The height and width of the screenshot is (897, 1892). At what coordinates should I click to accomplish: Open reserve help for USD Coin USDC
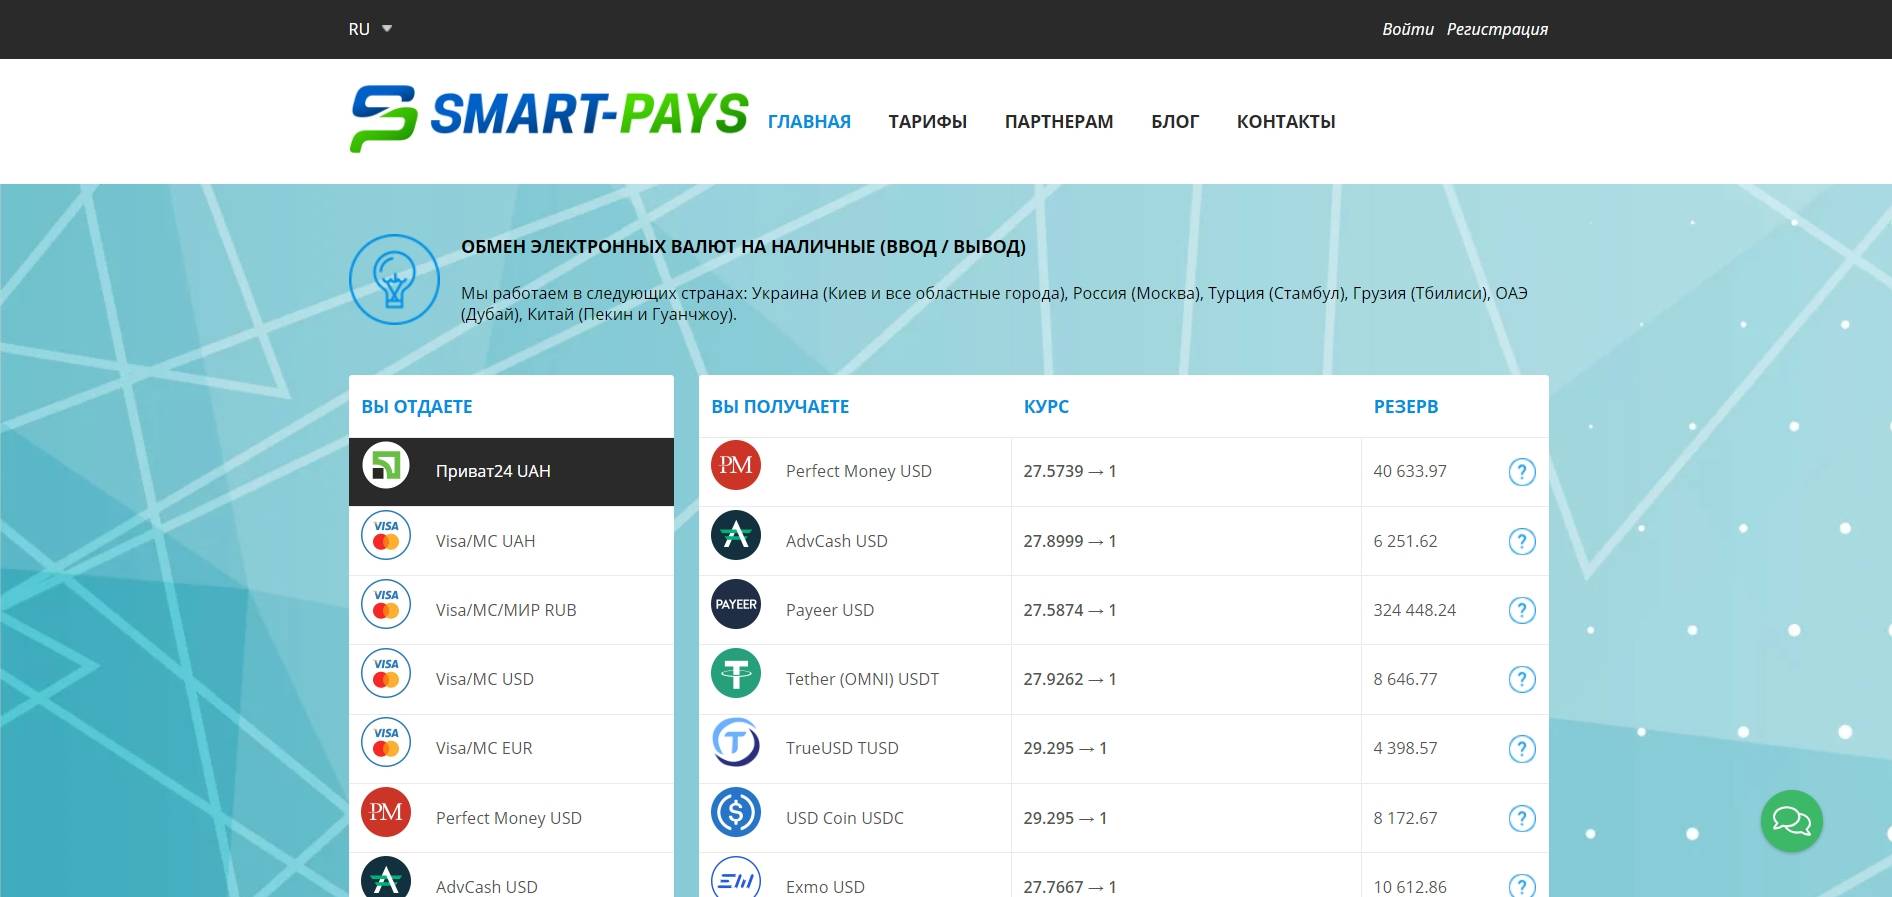(x=1521, y=818)
